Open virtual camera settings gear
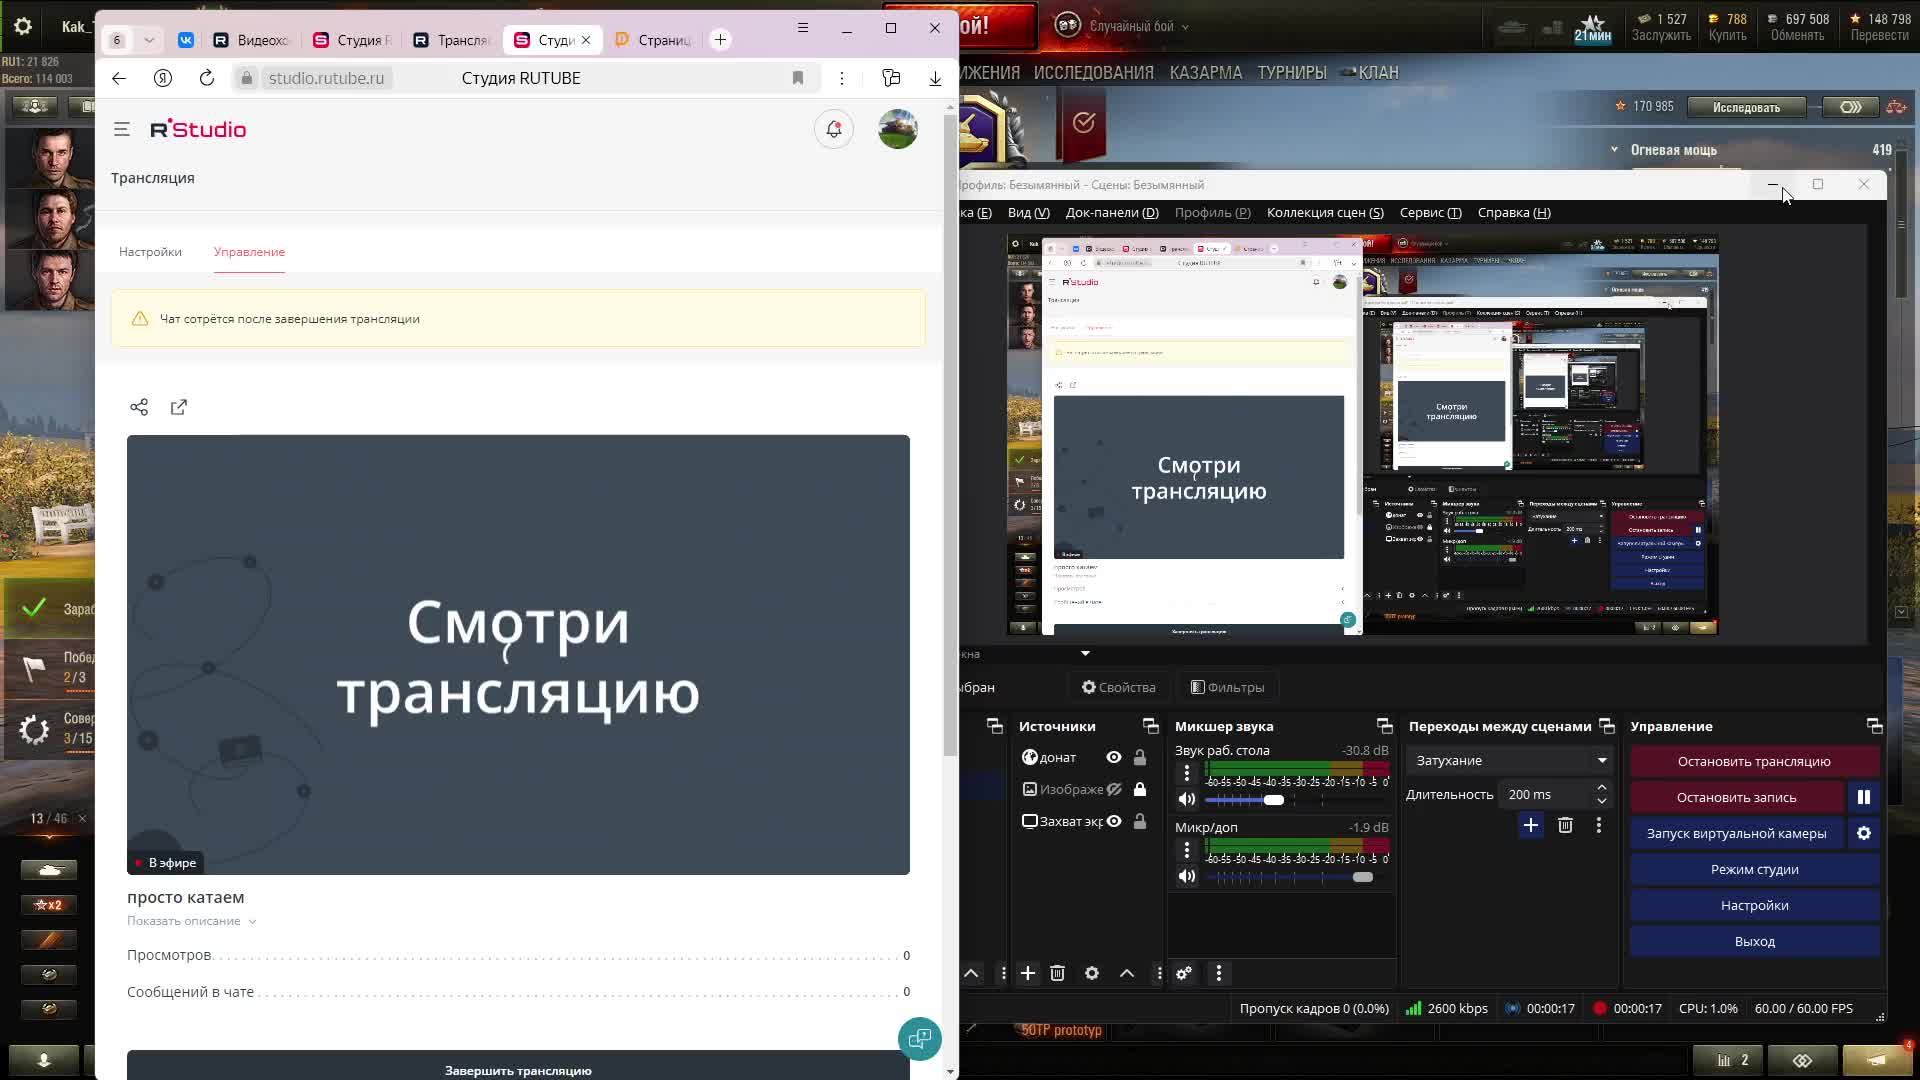 [x=1864, y=833]
